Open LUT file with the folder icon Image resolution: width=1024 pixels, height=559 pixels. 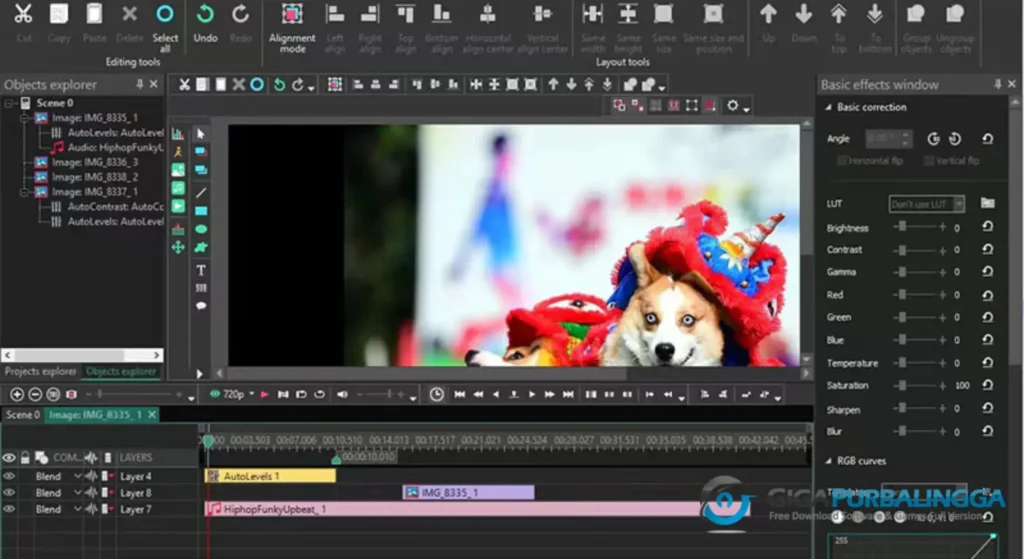pos(987,203)
